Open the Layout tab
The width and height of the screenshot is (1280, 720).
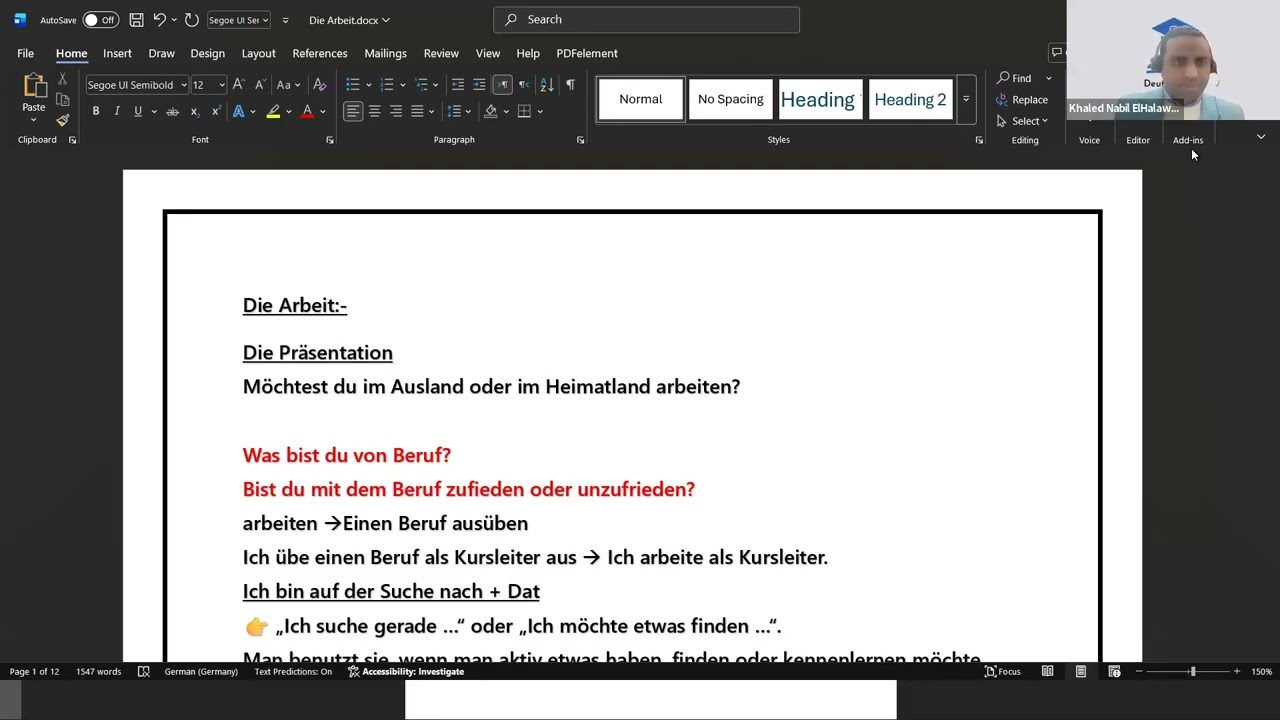[258, 53]
